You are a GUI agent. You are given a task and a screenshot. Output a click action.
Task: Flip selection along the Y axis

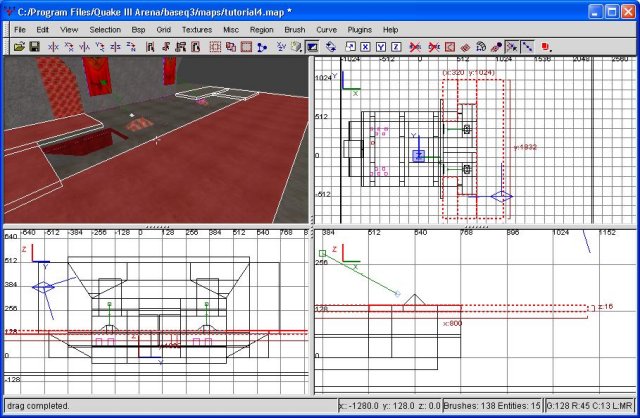click(x=84, y=47)
